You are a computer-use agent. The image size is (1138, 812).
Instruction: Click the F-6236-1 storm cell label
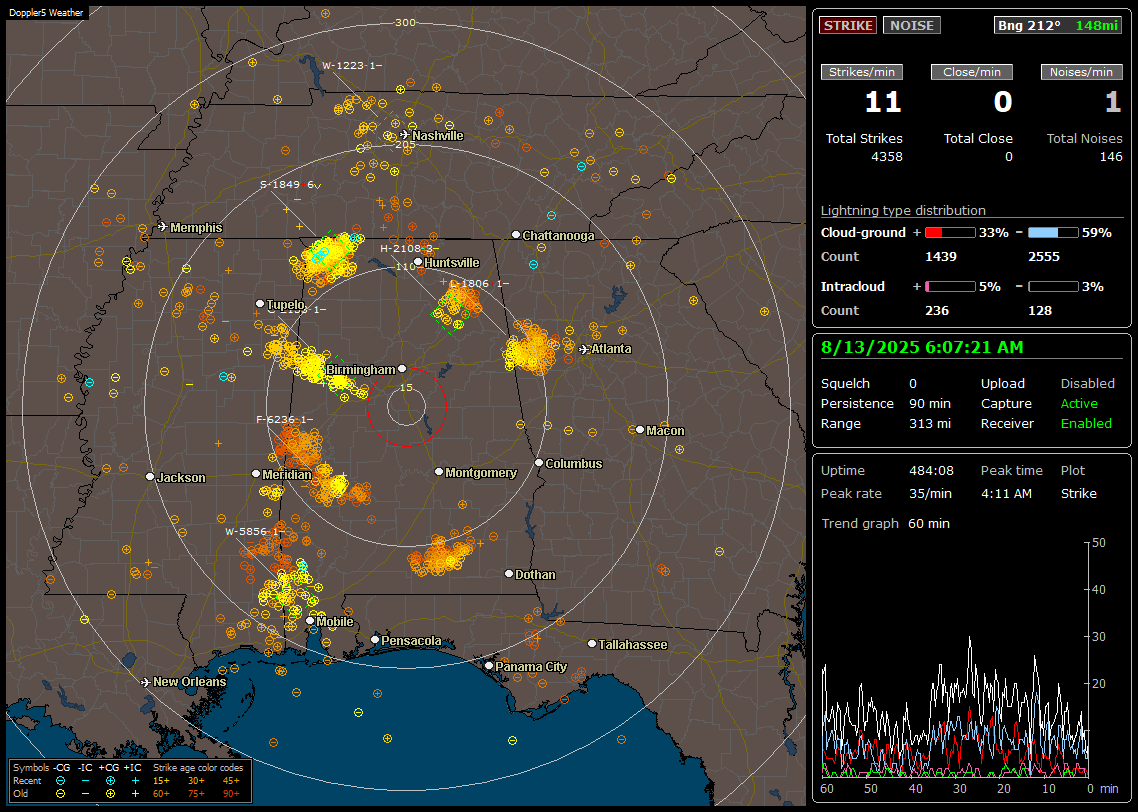pyautogui.click(x=284, y=419)
